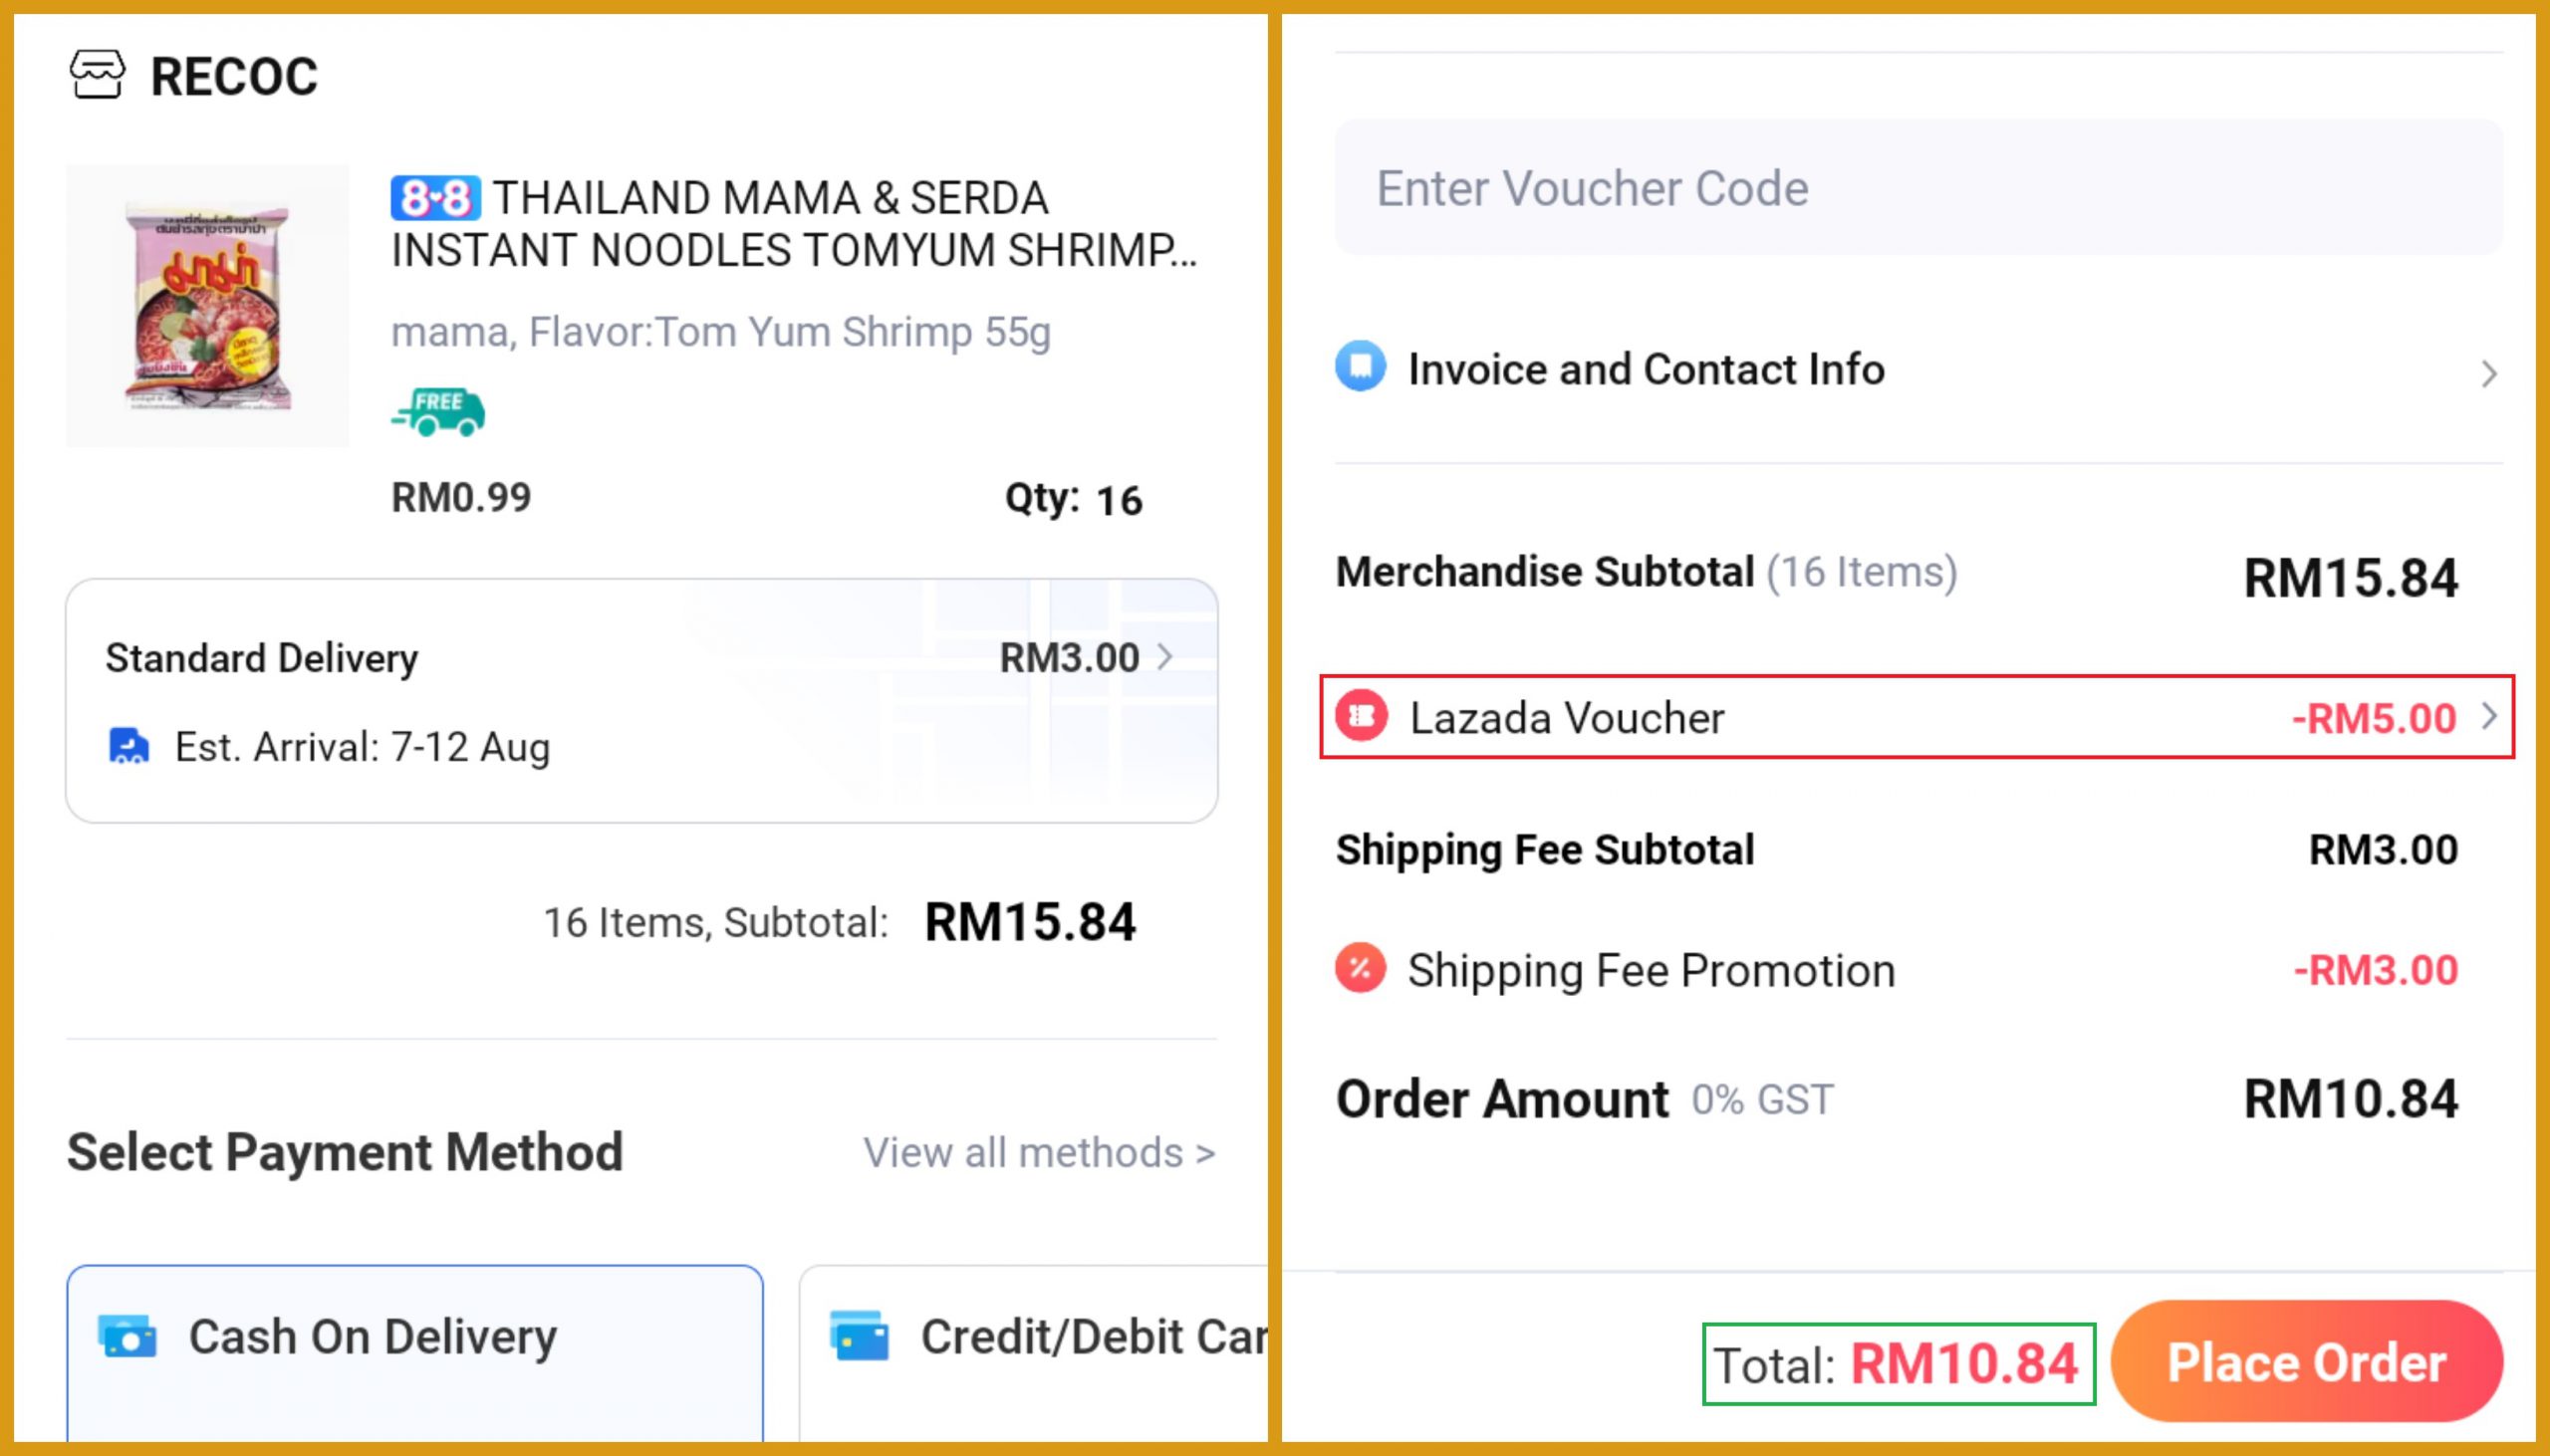Click the RECOC store icon
The height and width of the screenshot is (1456, 2550).
[97, 75]
